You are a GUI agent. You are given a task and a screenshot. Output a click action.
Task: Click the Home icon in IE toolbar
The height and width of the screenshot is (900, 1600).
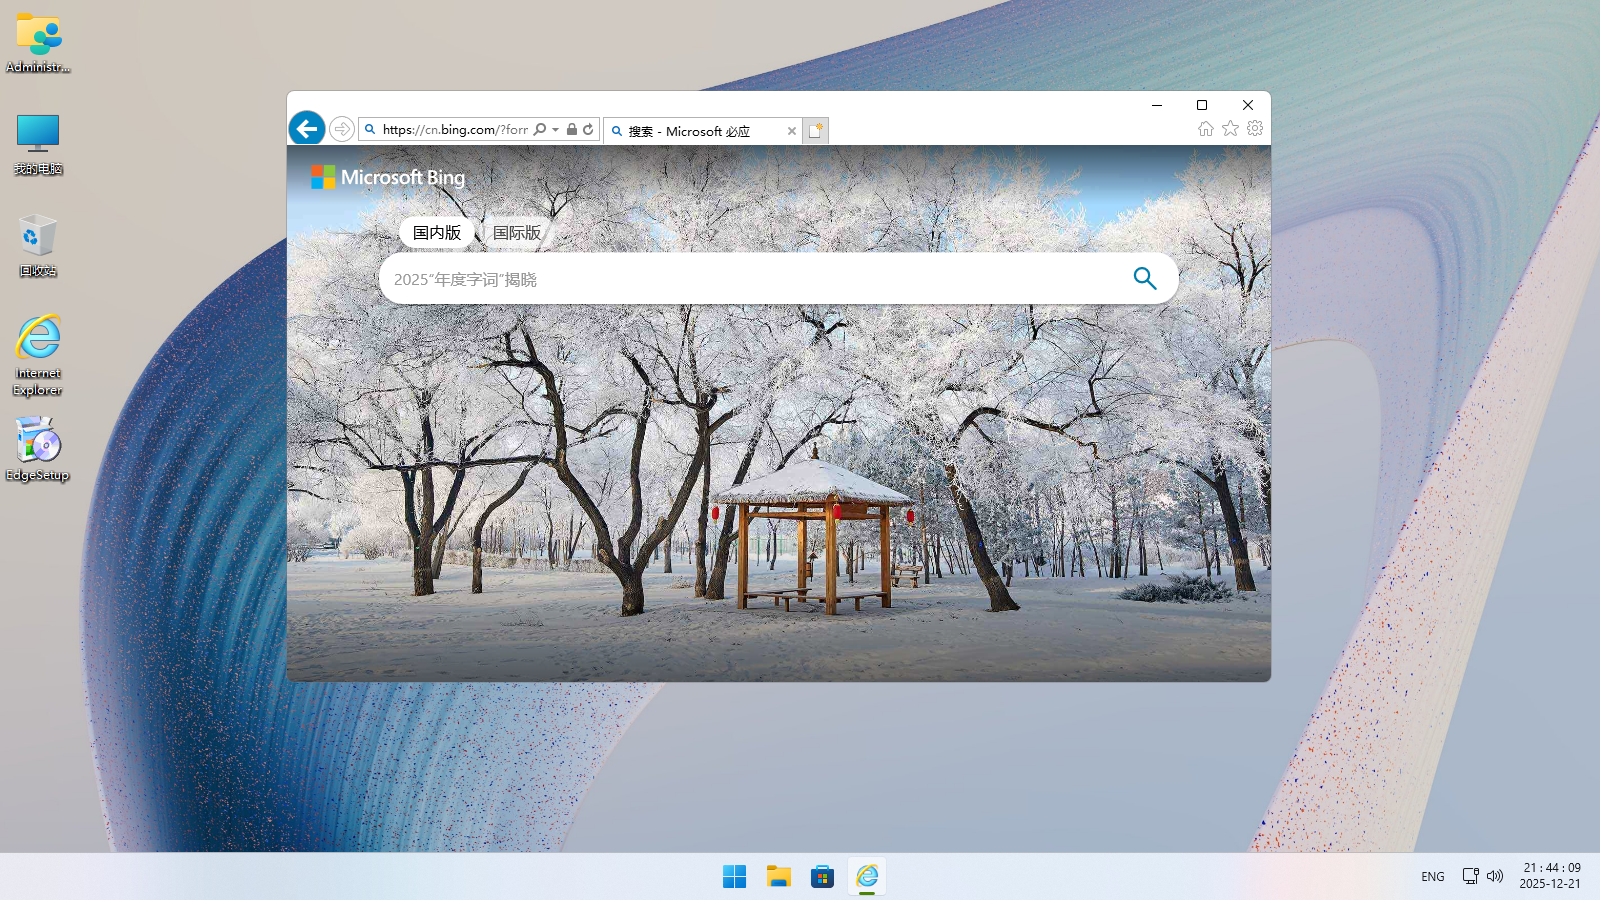coord(1206,128)
